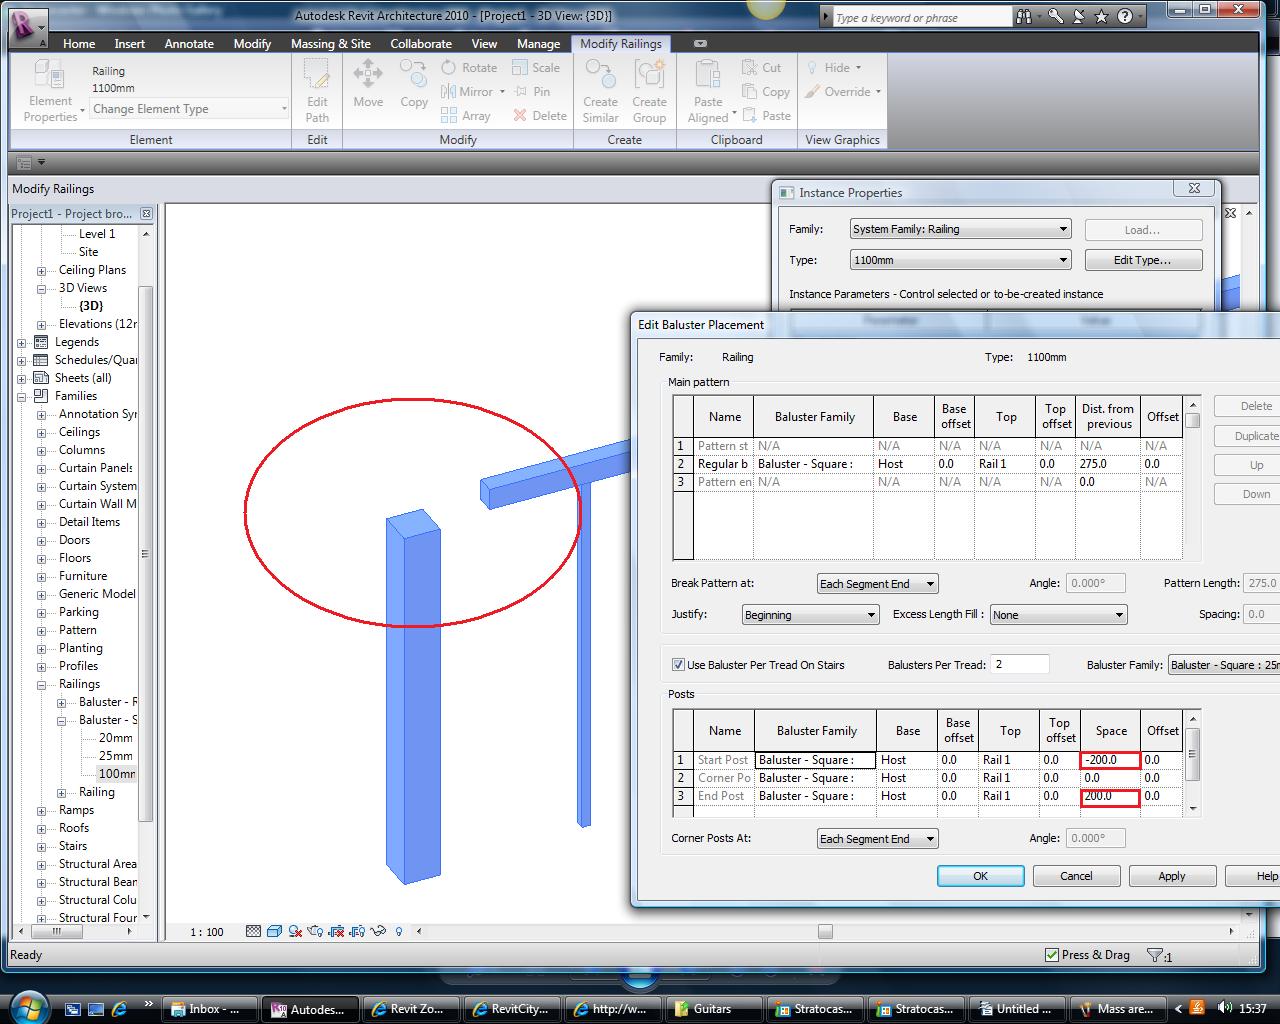Screen dimensions: 1280x1024
Task: Toggle Use Baluster Per Tread On Stairs
Action: coord(678,665)
